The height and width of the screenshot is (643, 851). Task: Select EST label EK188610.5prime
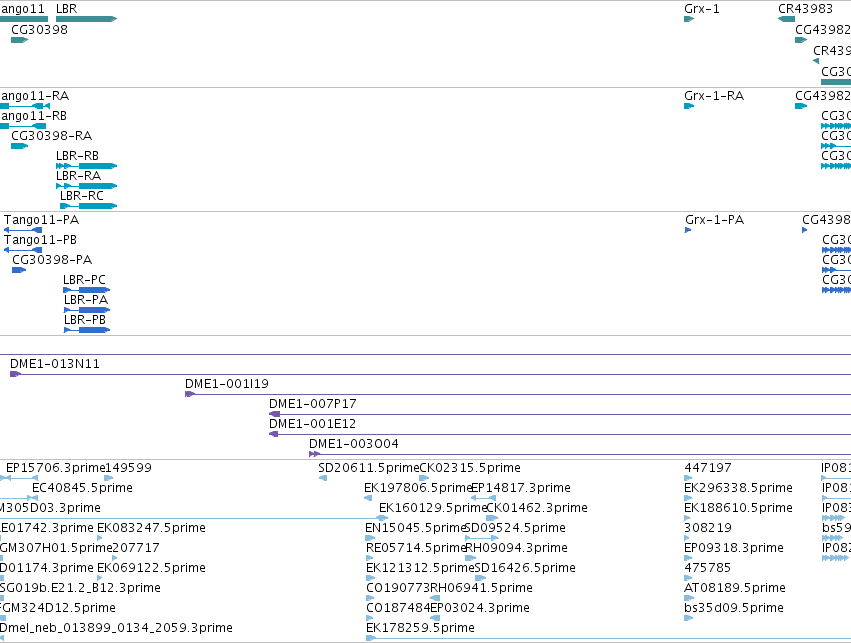point(738,508)
